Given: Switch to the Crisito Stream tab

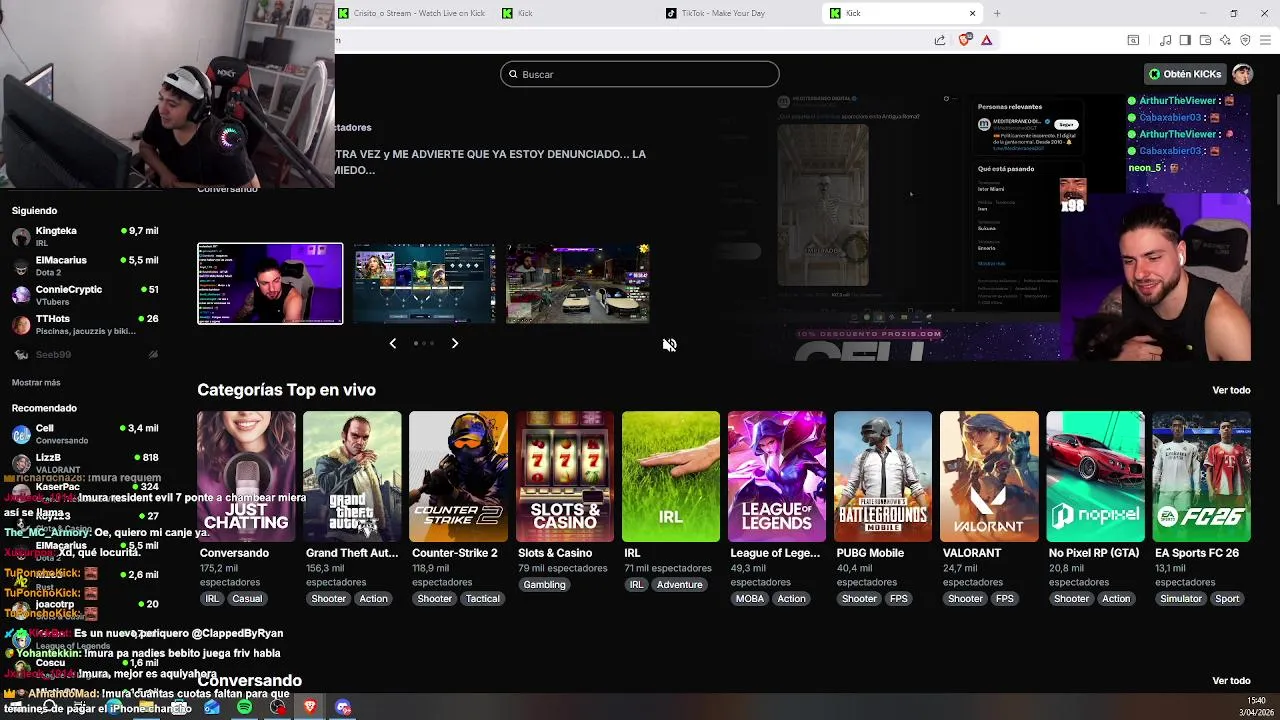Looking at the screenshot, I should (411, 13).
